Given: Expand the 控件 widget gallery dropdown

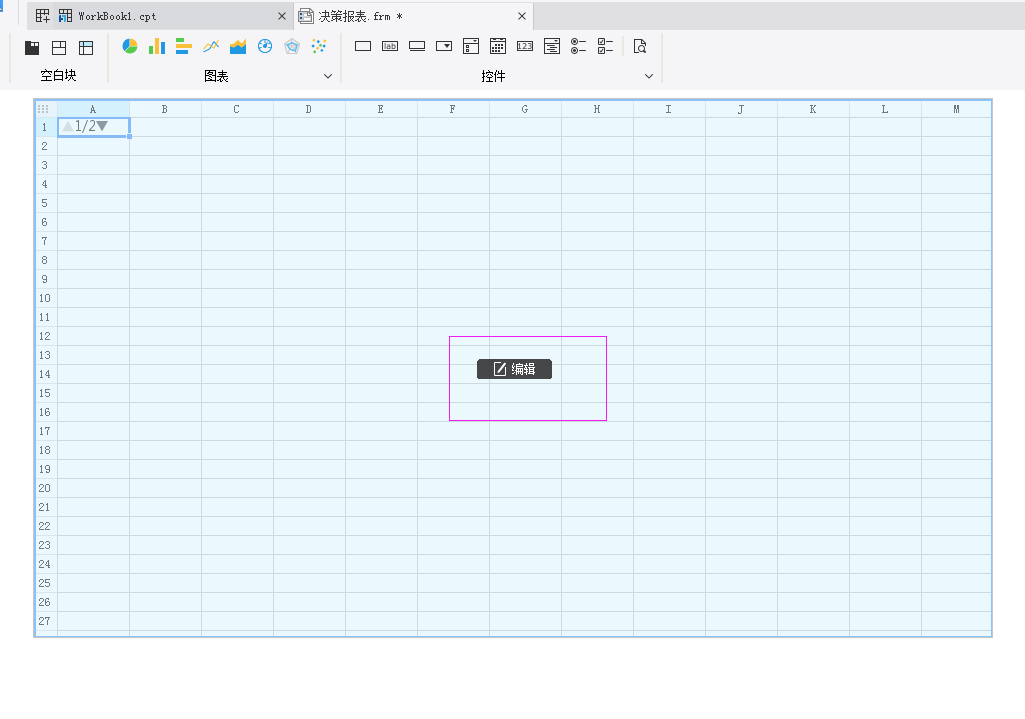Looking at the screenshot, I should tap(648, 76).
